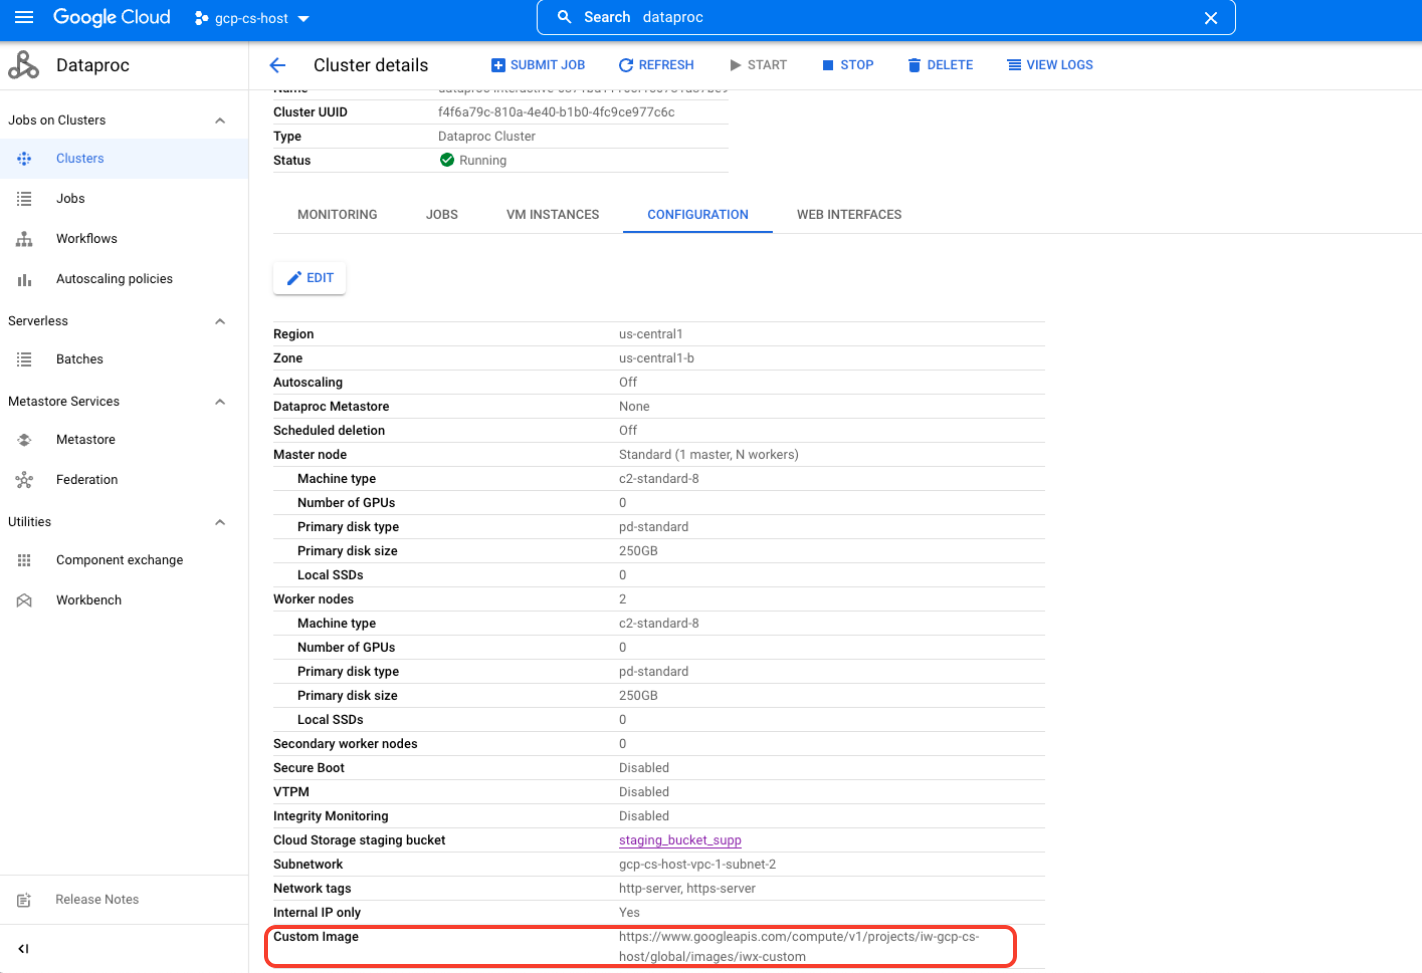Viewport: 1422px width, 973px height.
Task: Click the Autoscaling policies bar chart icon
Action: coord(24,279)
